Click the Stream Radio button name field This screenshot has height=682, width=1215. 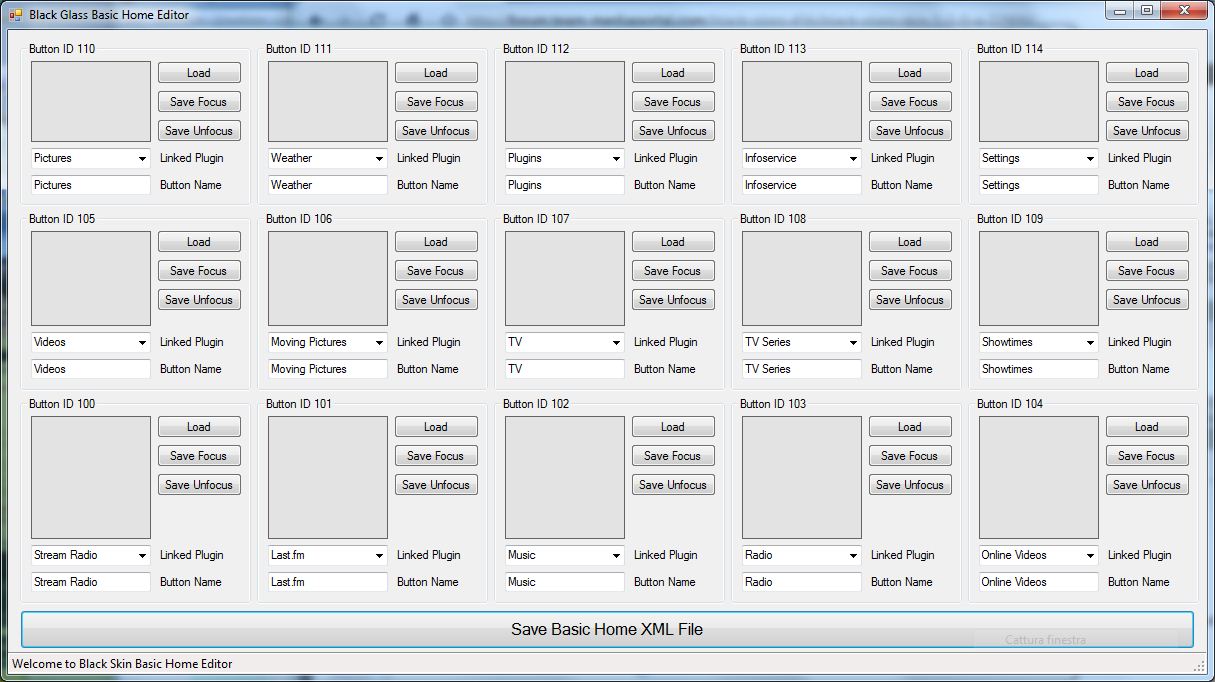click(91, 582)
